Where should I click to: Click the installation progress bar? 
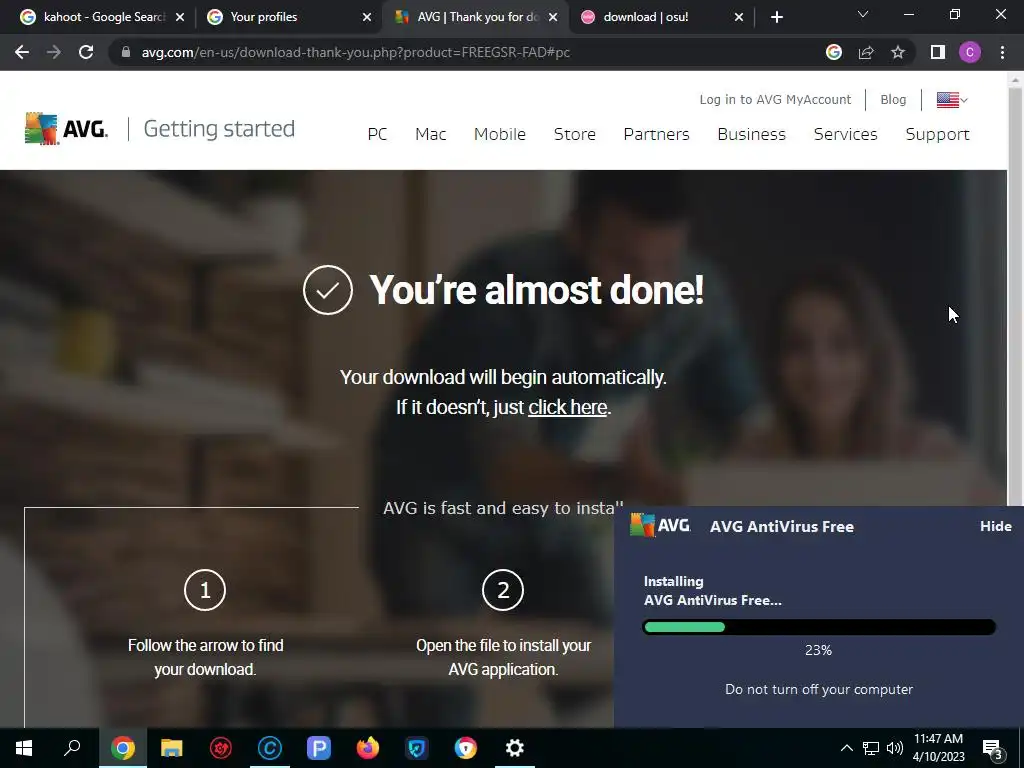(819, 627)
